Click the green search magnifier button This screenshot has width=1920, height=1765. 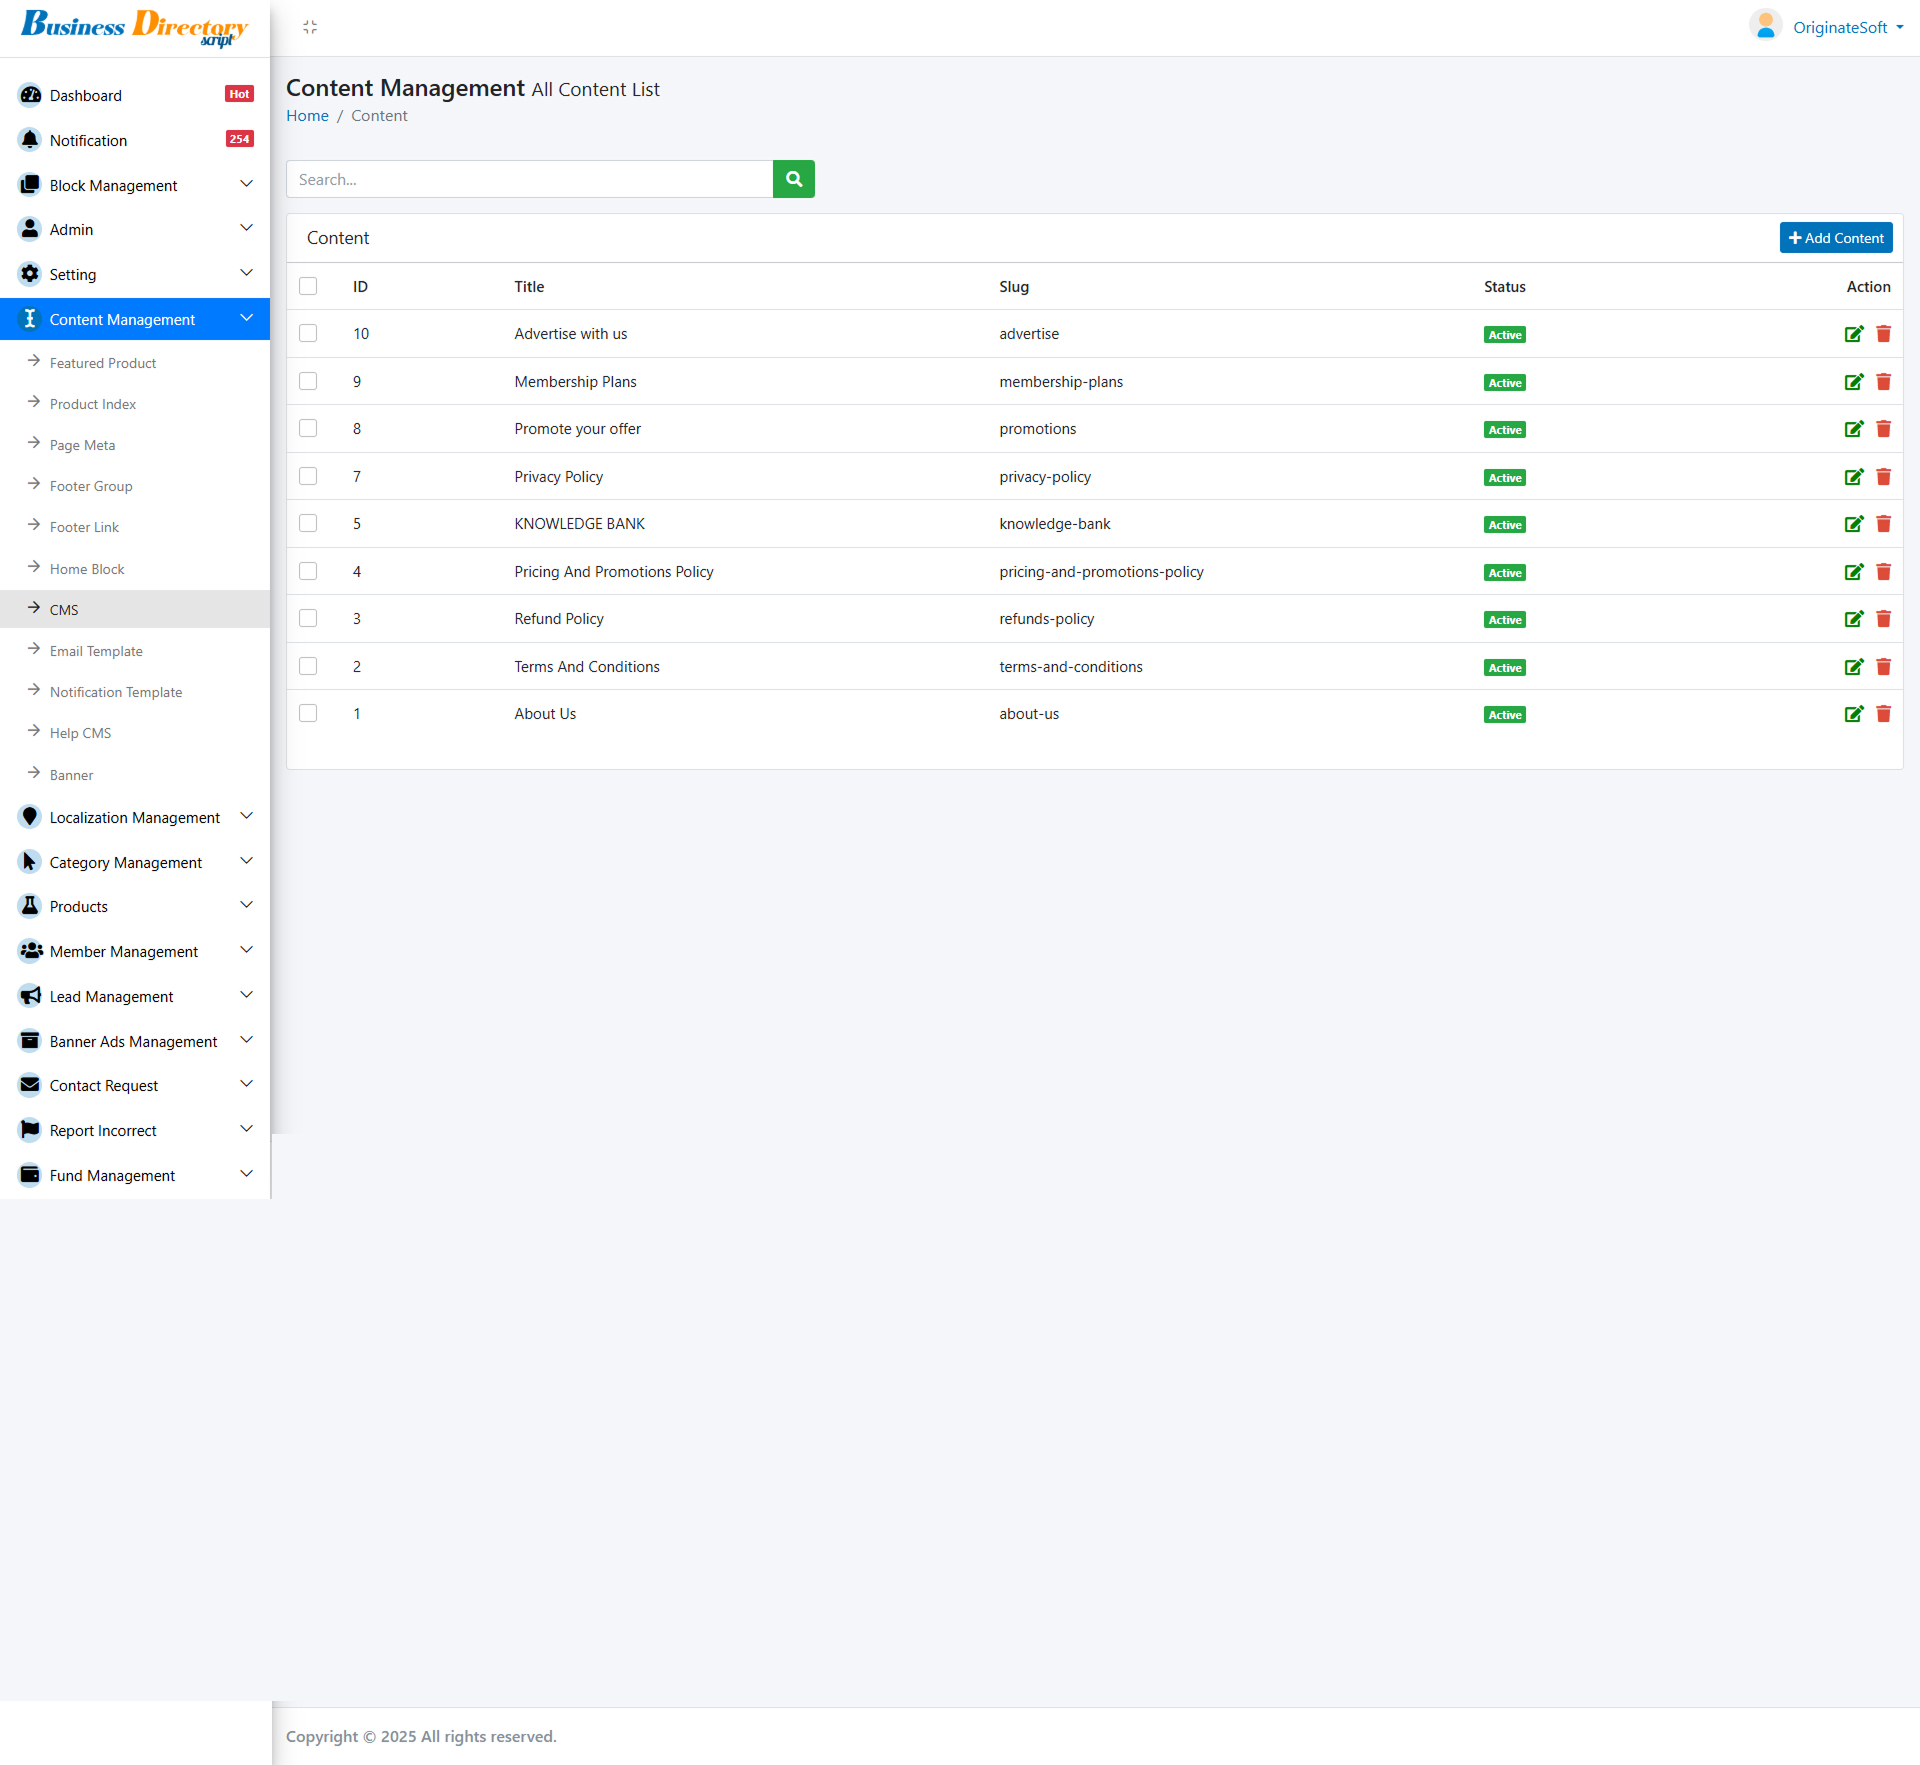click(x=793, y=179)
